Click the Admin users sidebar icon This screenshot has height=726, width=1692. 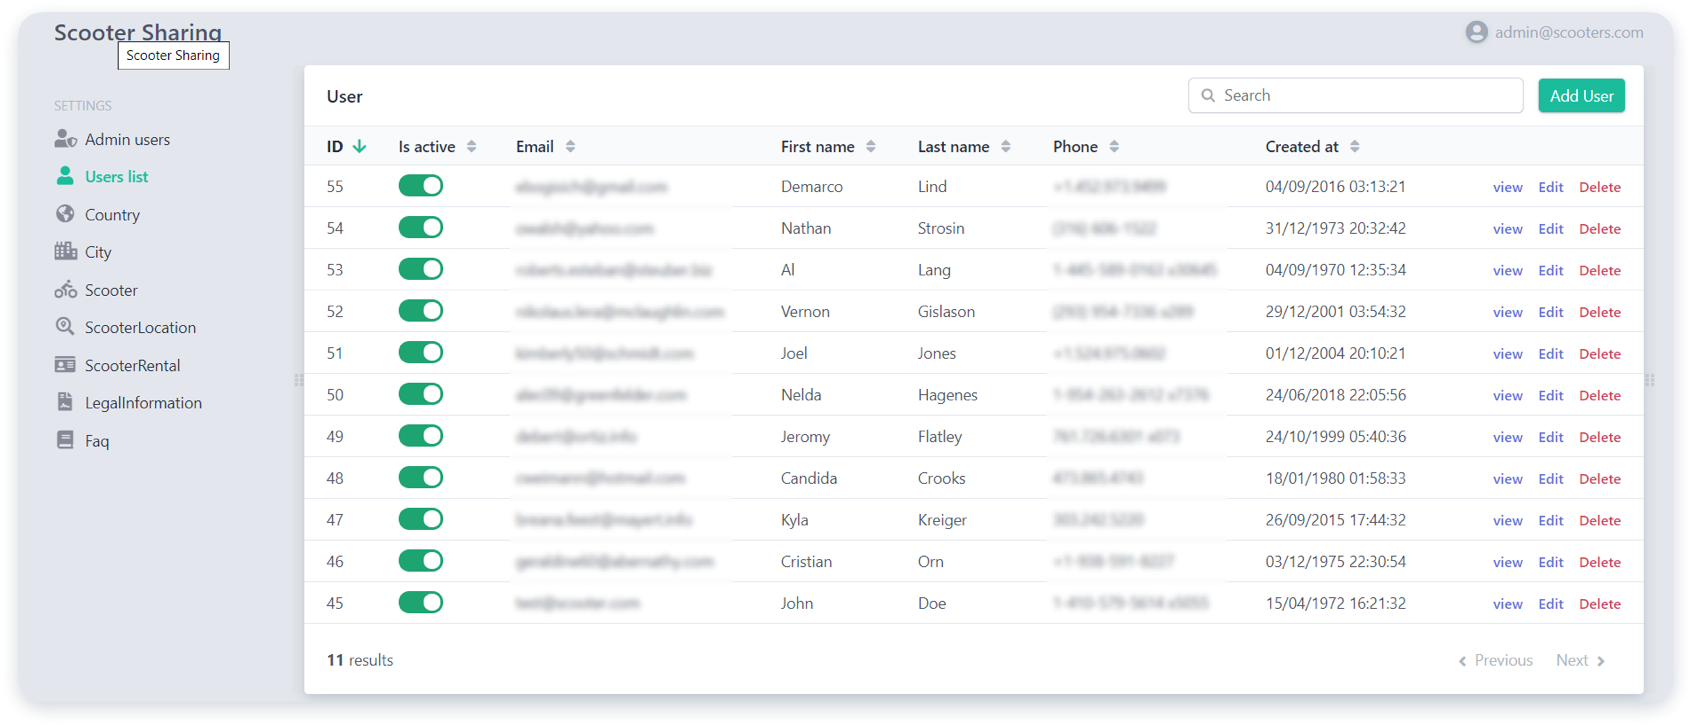(x=66, y=139)
